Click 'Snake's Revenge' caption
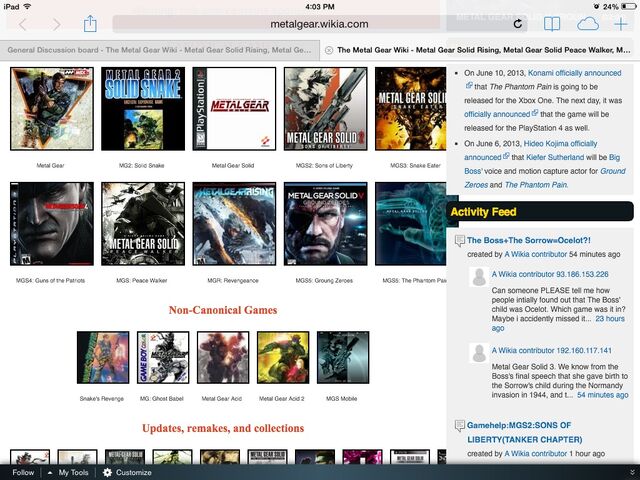 [102, 398]
